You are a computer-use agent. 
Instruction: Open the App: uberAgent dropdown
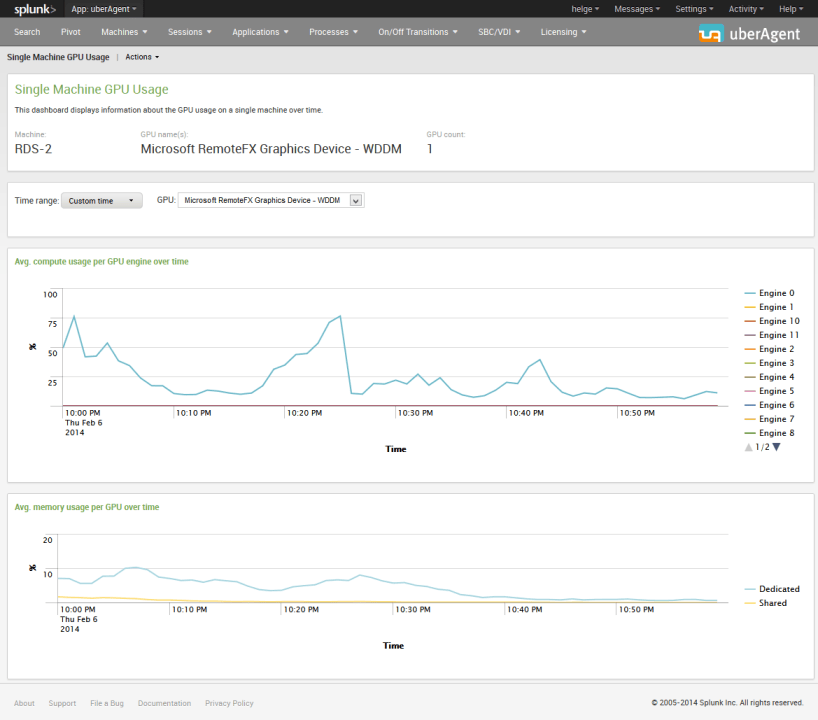pyautogui.click(x=103, y=9)
